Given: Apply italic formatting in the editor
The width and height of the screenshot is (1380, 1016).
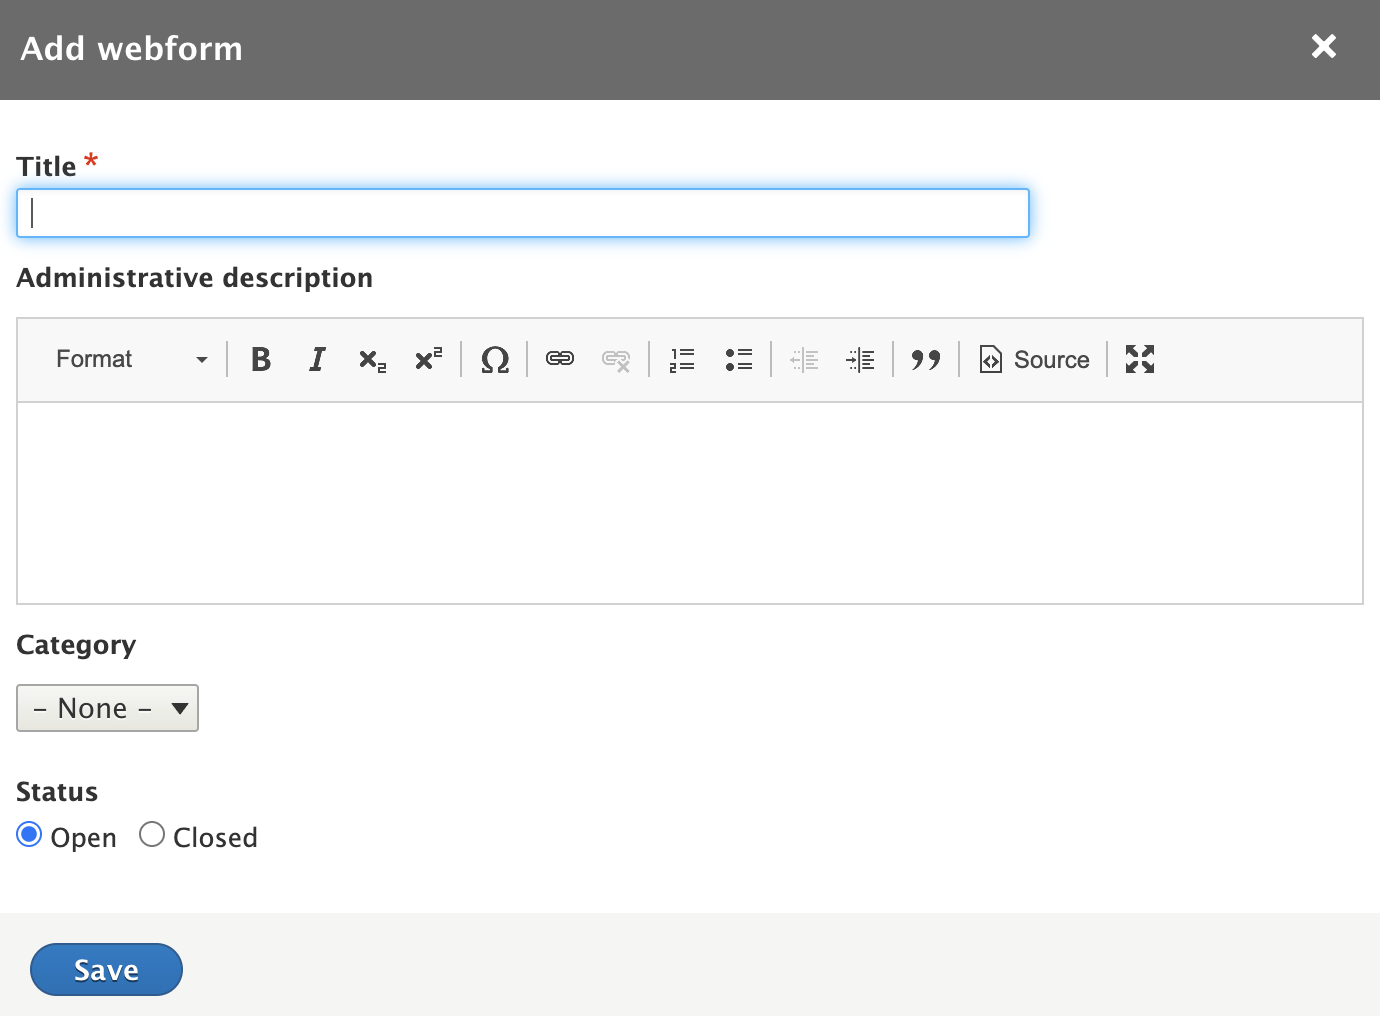Looking at the screenshot, I should [x=317, y=359].
